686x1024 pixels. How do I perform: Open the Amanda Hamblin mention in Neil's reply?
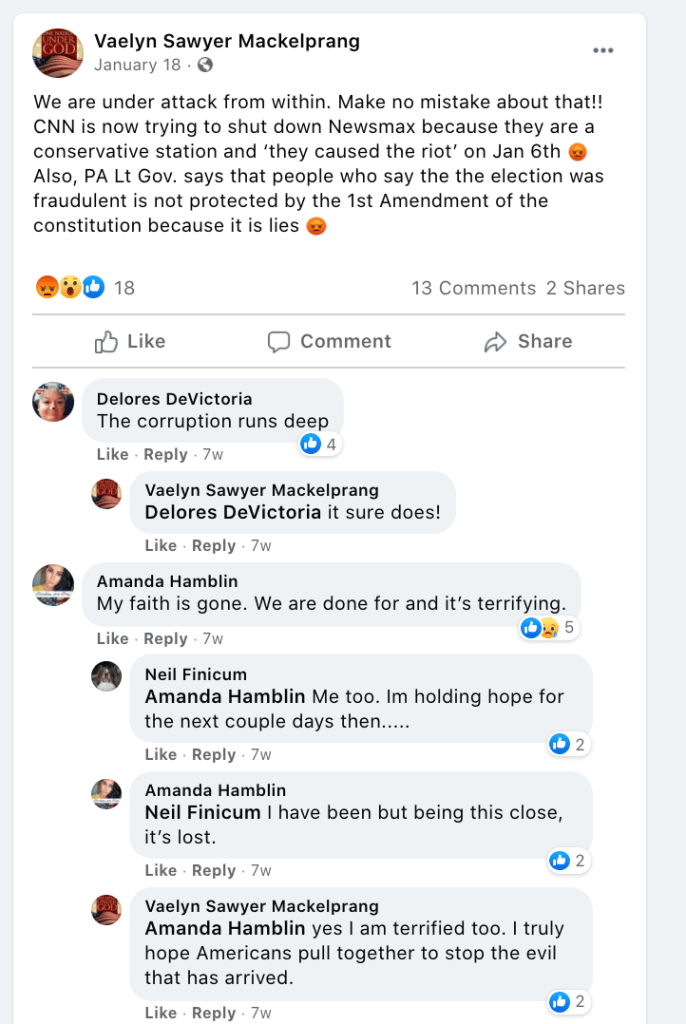pyautogui.click(x=226, y=697)
